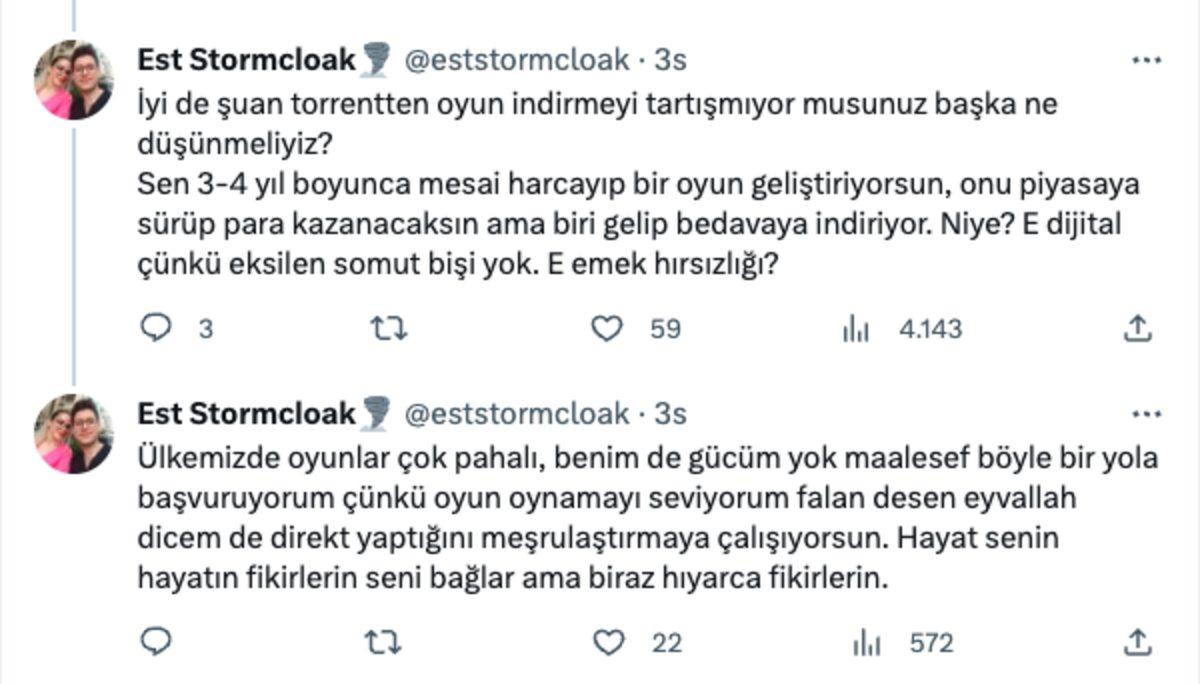The height and width of the screenshot is (684, 1200).
Task: Click the reply icon on the first tweet
Action: 154,326
